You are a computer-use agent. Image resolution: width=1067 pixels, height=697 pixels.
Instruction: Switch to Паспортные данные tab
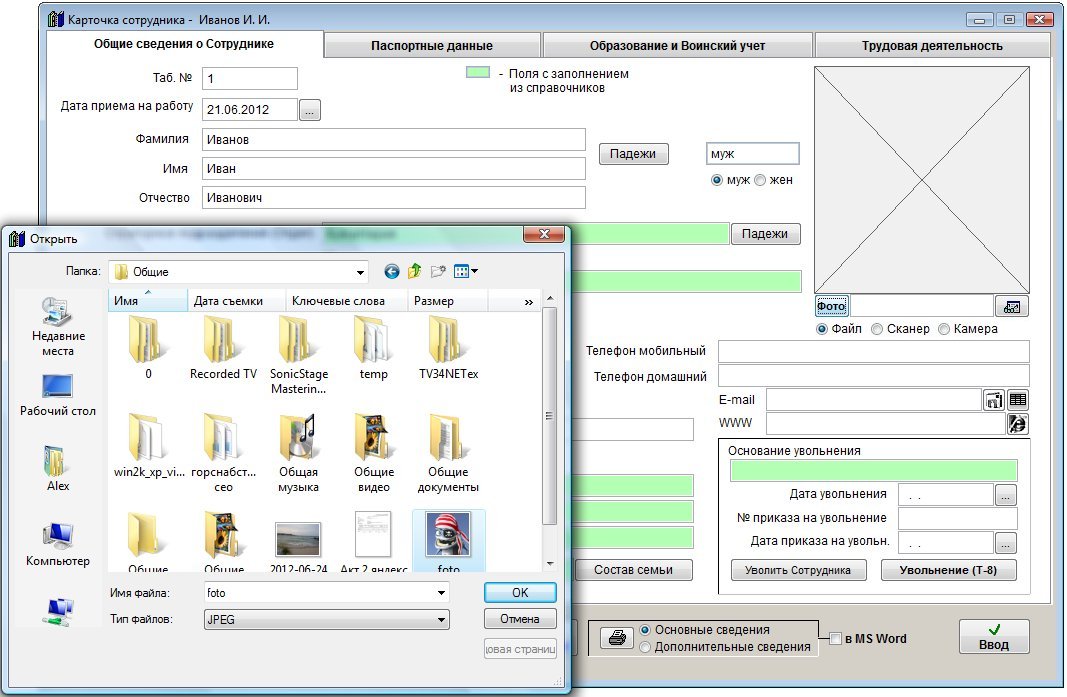click(431, 45)
